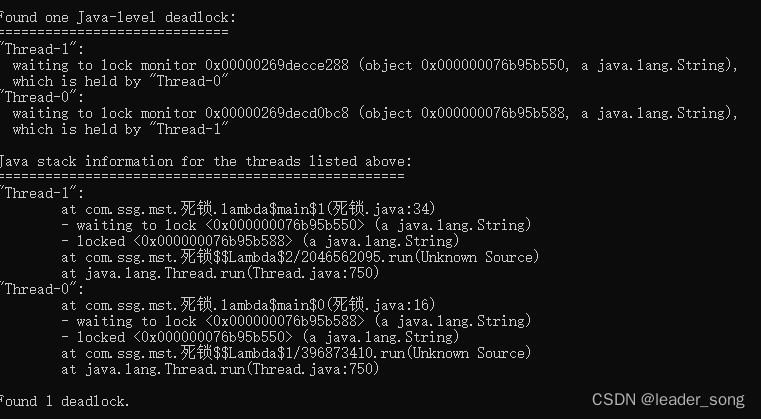Click the "Java stack information" heading line
This screenshot has width=761, height=419.
coord(206,161)
